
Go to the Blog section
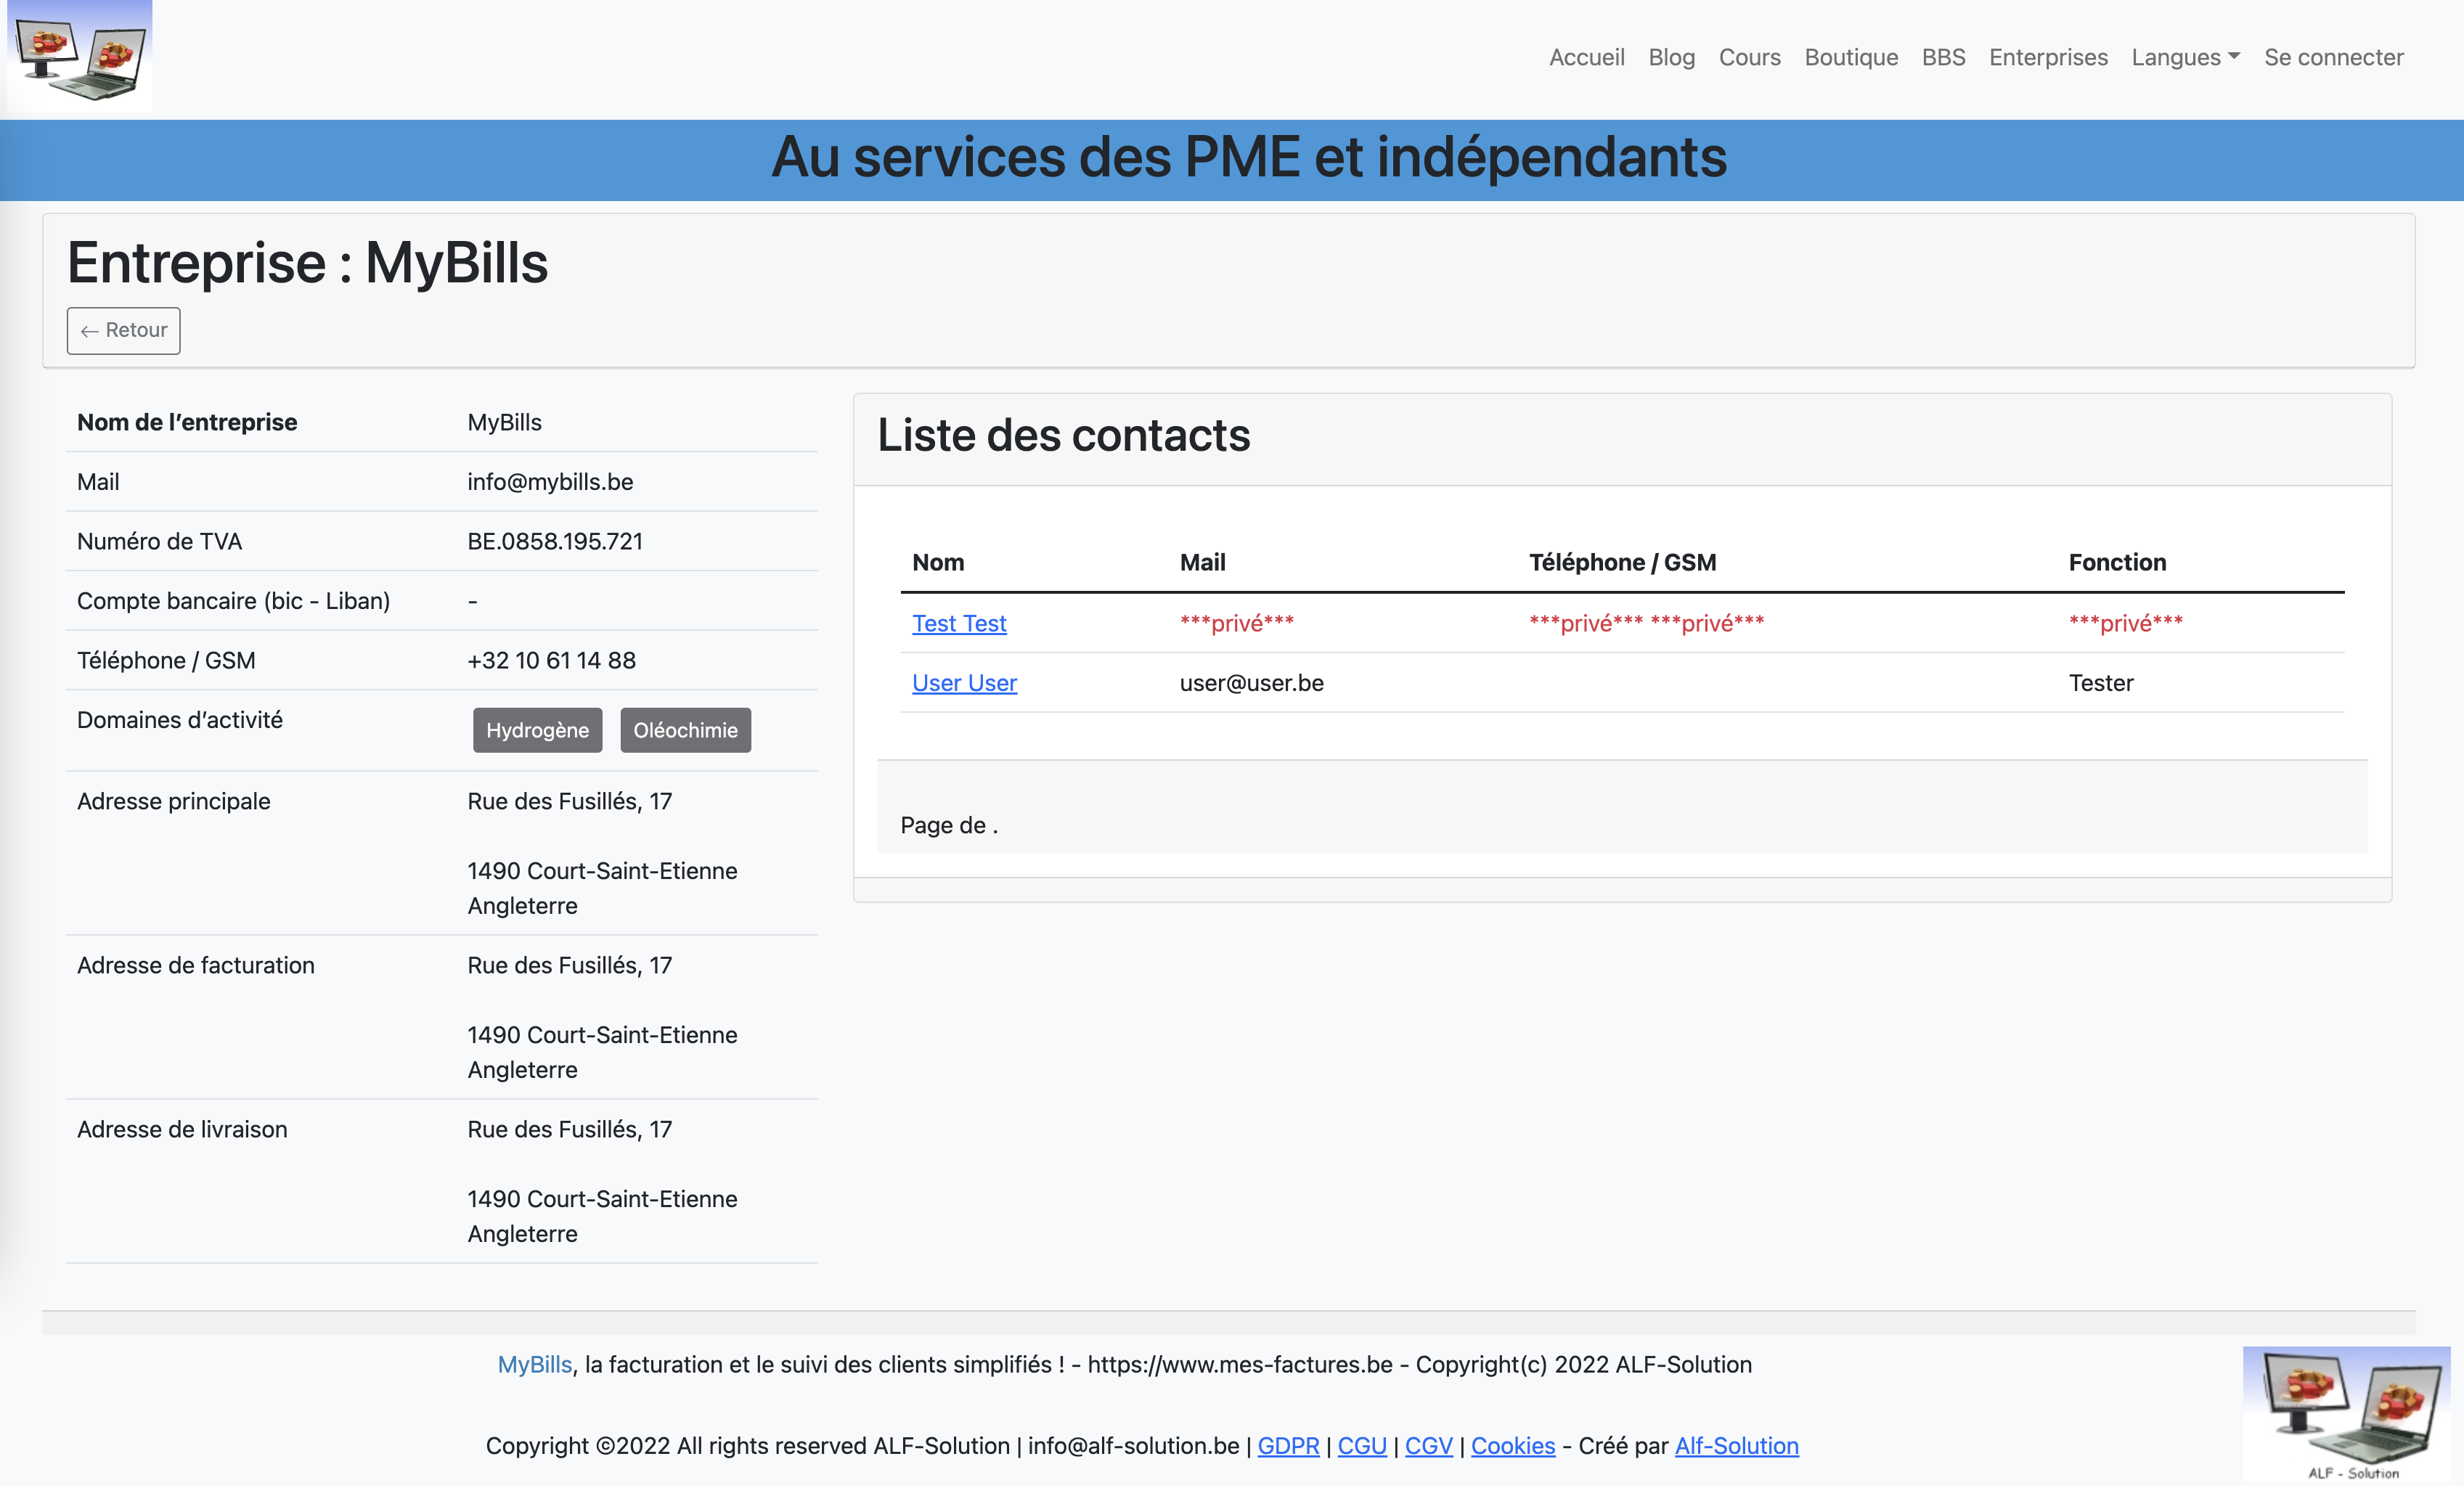click(1671, 57)
